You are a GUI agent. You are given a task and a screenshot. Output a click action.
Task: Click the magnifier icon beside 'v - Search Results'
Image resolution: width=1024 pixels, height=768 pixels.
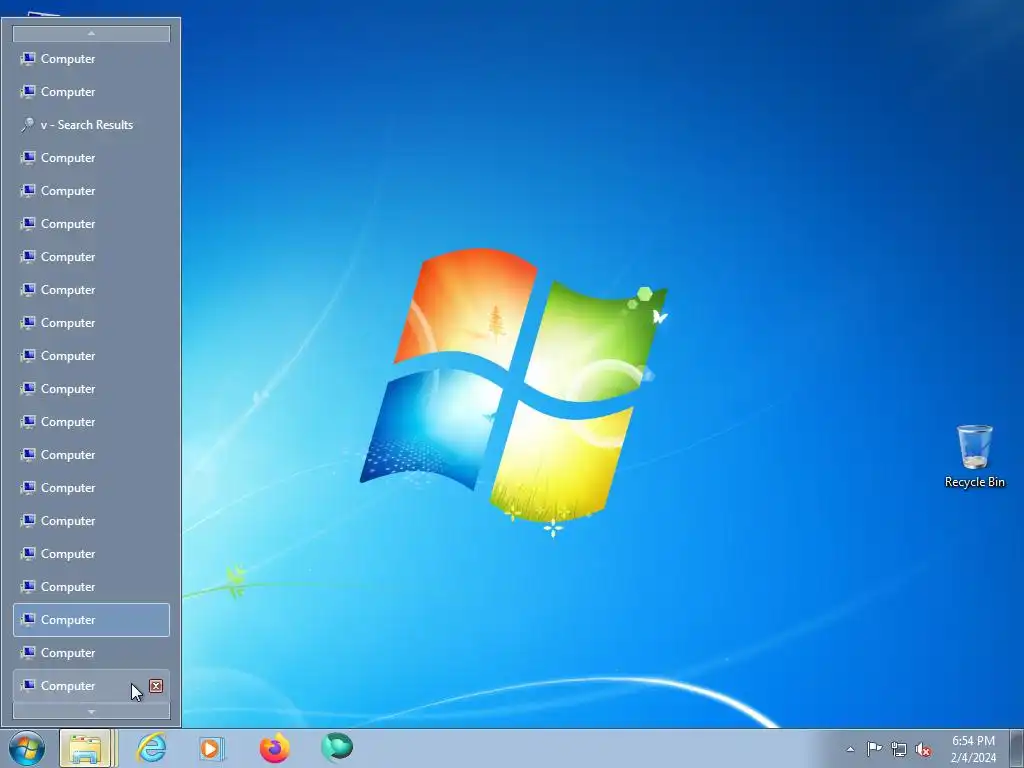pyautogui.click(x=27, y=125)
